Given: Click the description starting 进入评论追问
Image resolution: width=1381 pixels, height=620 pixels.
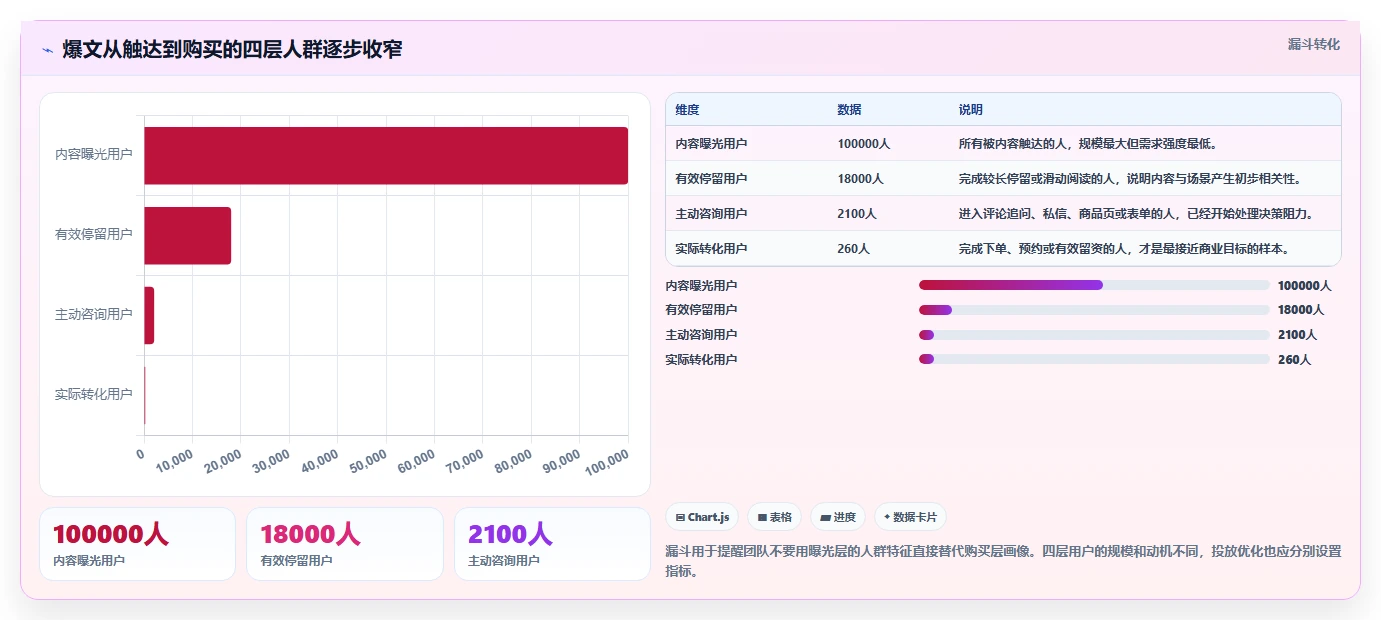Looking at the screenshot, I should pos(1135,214).
